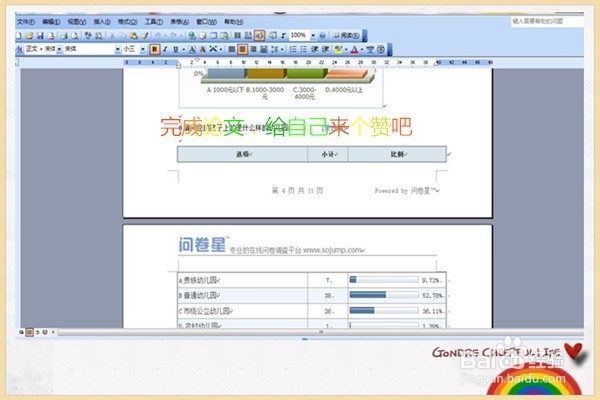Activate the Format Painter brush

coord(145,36)
